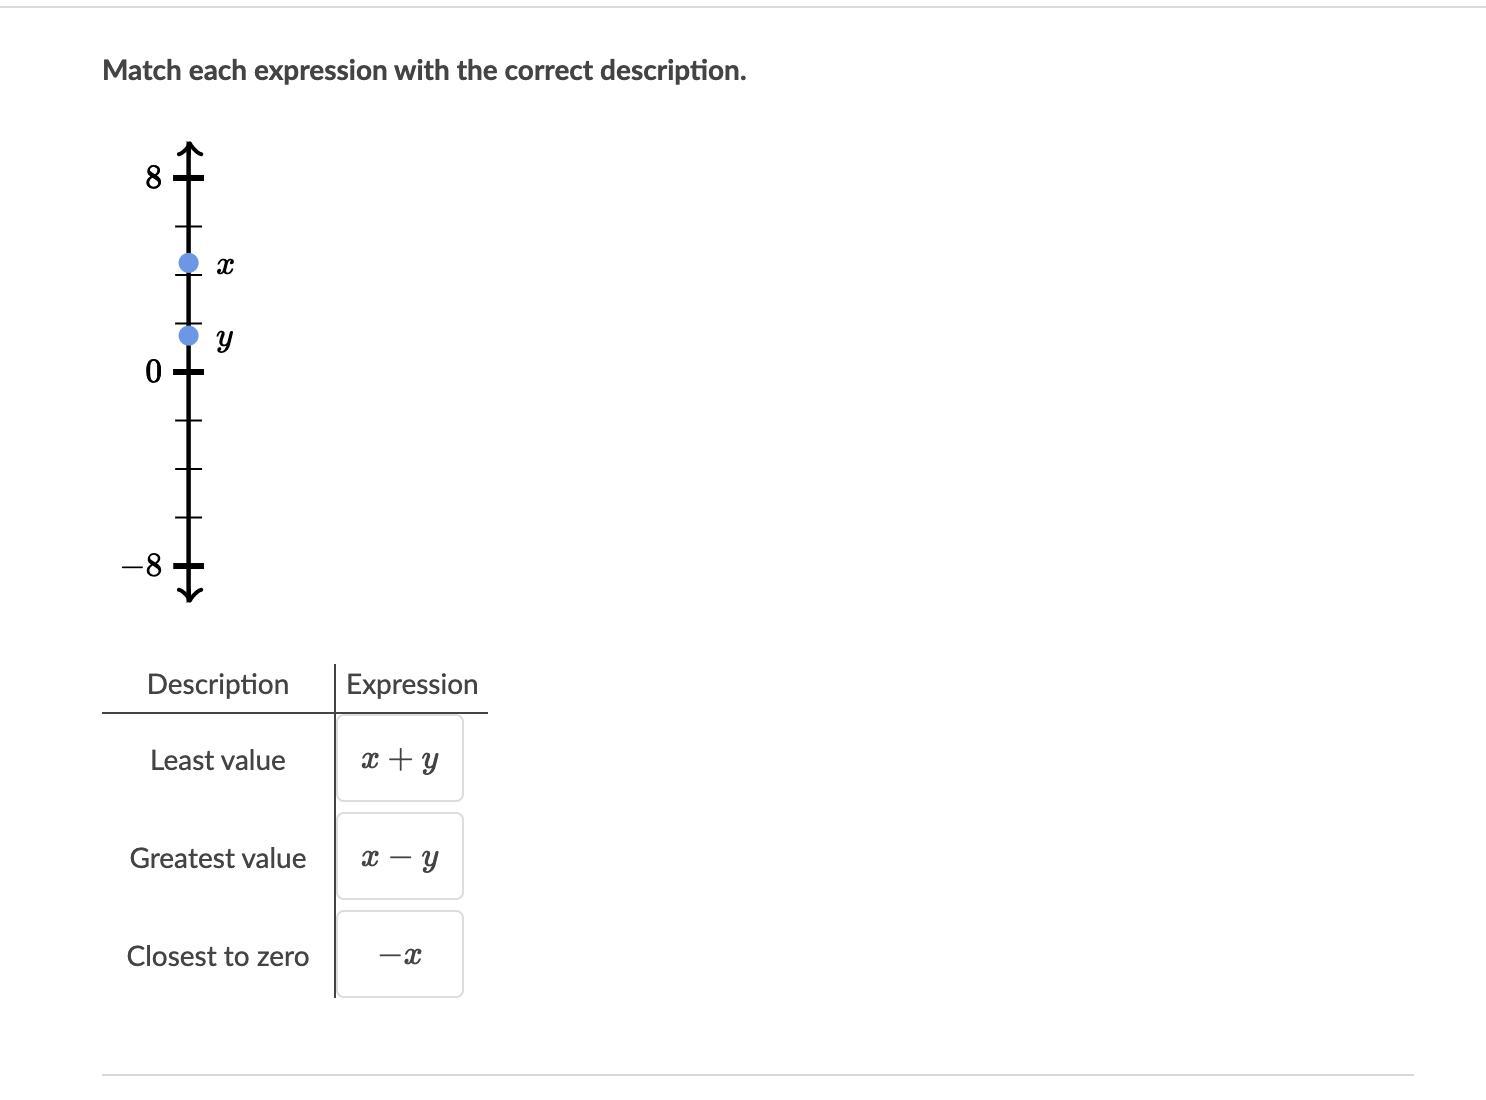The width and height of the screenshot is (1486, 1100).
Task: Click the Expression column header
Action: point(412,684)
